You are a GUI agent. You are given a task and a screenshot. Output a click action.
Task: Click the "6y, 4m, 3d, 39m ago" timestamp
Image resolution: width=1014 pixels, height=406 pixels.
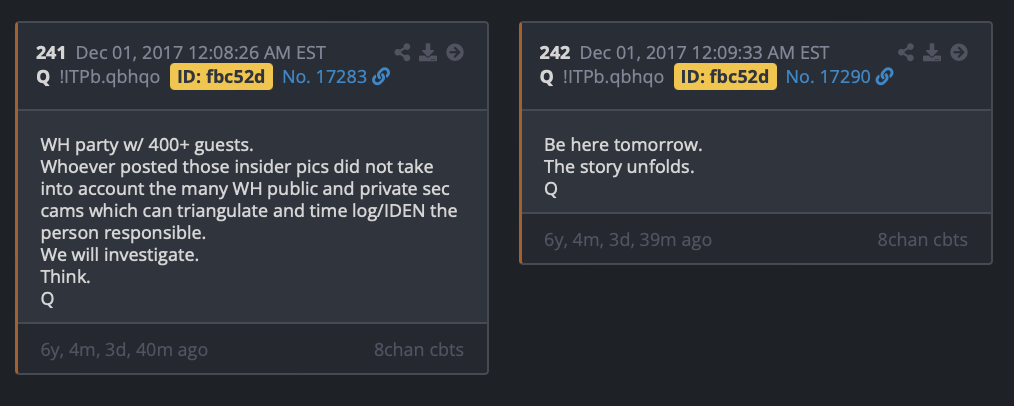[x=628, y=240]
